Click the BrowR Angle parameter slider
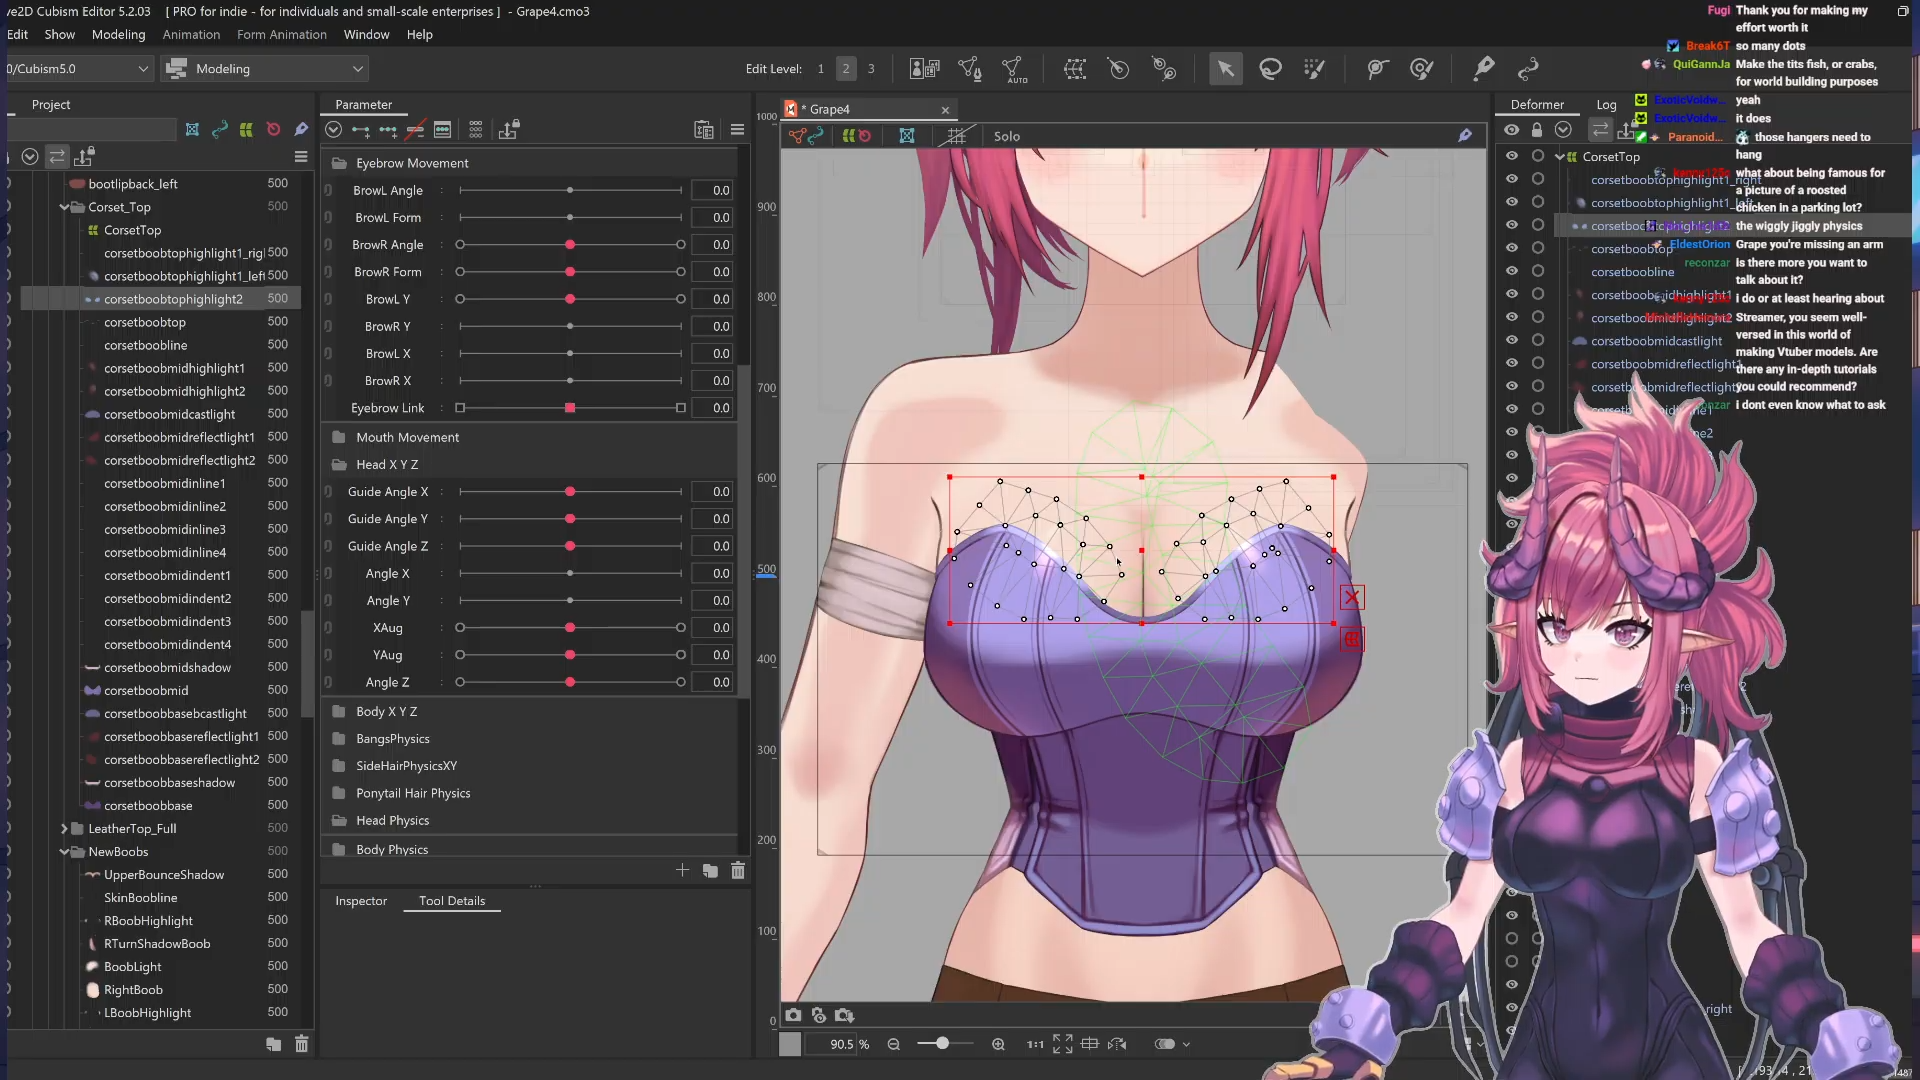Viewport: 1920px width, 1080px height. (x=570, y=245)
